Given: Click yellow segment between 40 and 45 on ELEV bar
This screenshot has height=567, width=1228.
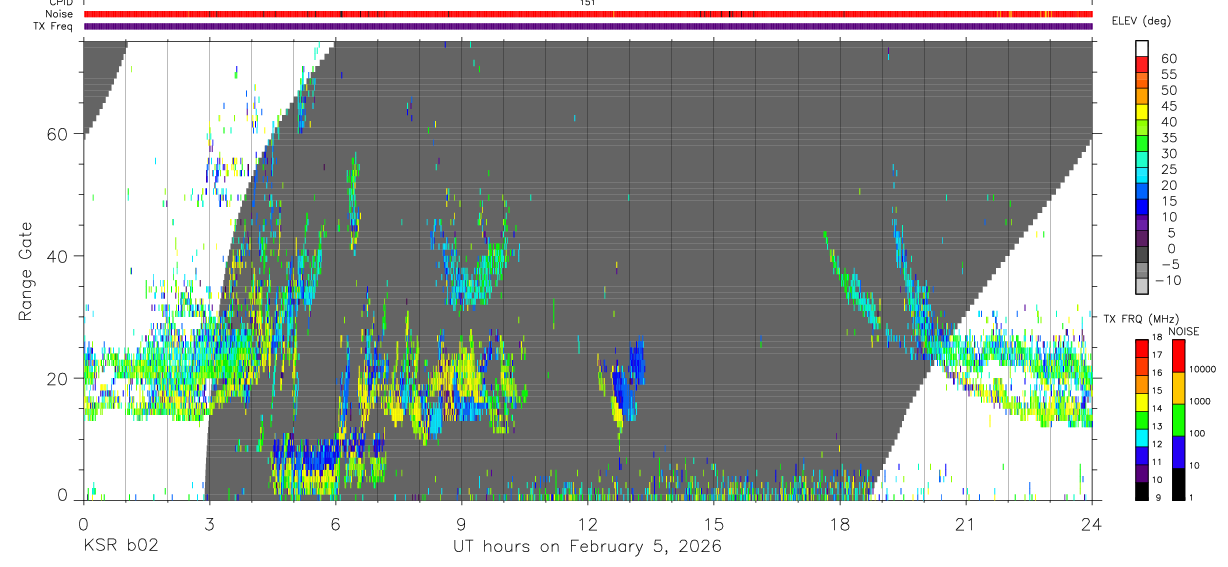Looking at the screenshot, I should pyautogui.click(x=1141, y=114).
